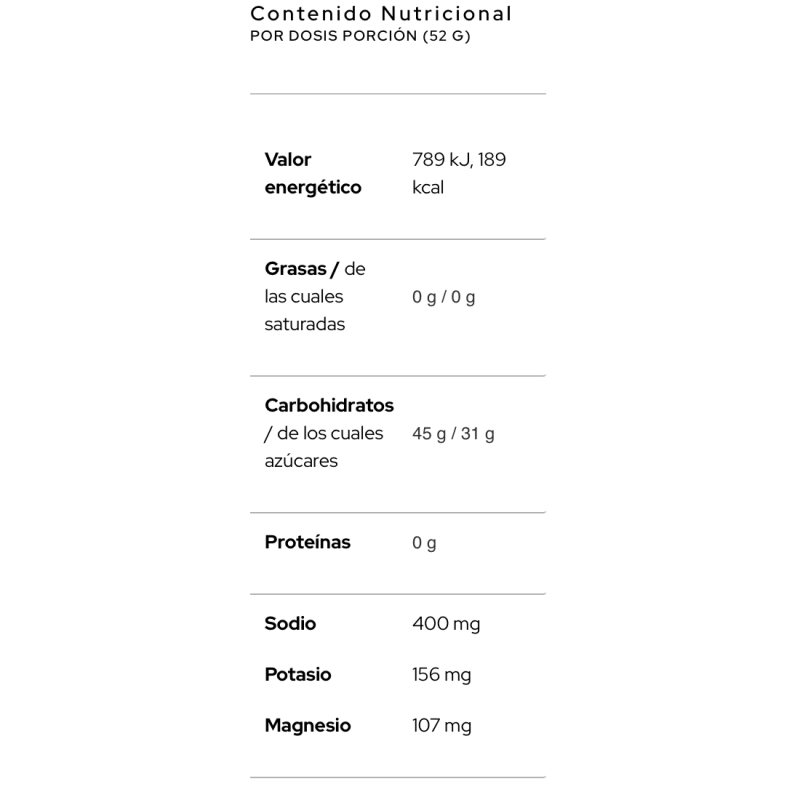The width and height of the screenshot is (800, 800).
Task: Click the Valor energético label
Action: point(313,173)
